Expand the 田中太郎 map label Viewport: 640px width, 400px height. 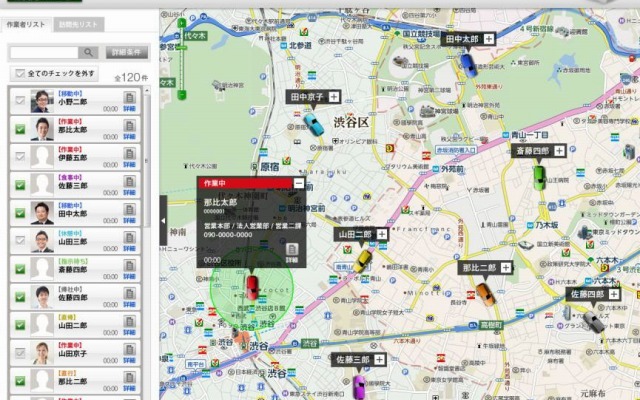489,40
